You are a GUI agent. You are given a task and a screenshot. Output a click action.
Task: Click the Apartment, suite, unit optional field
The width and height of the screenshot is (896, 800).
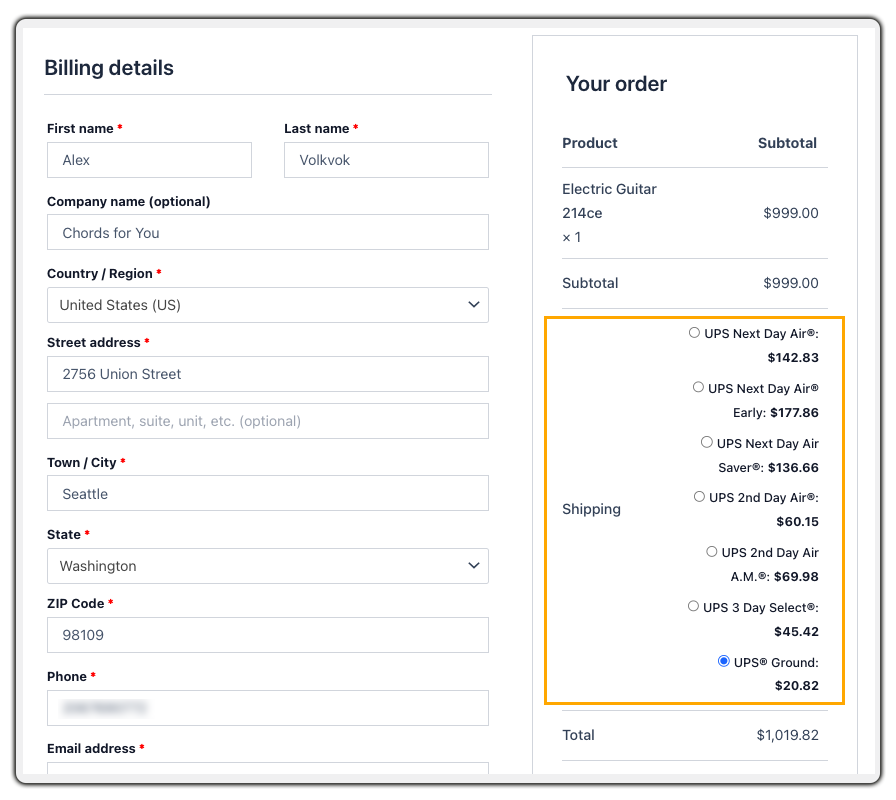tap(267, 421)
